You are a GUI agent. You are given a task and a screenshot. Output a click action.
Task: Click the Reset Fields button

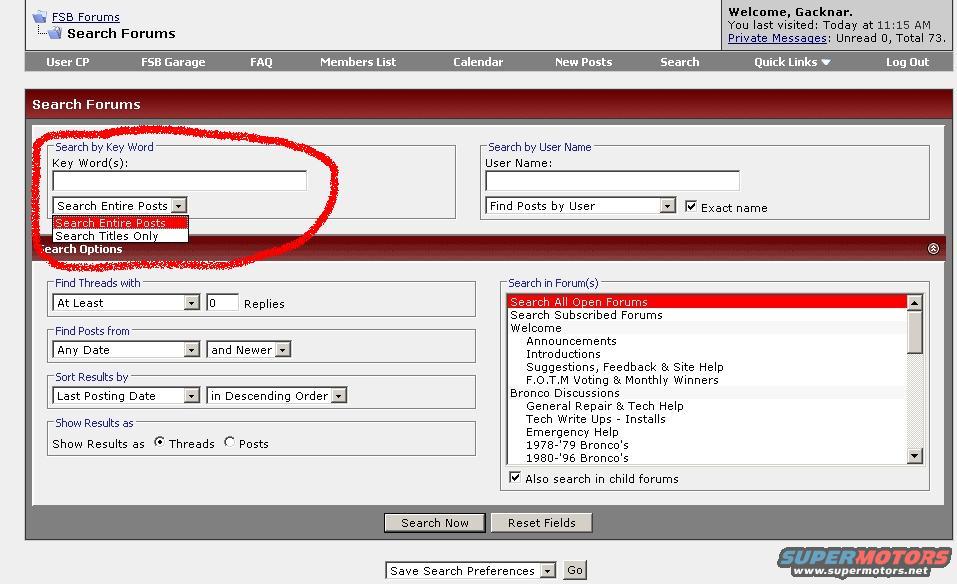click(x=541, y=522)
